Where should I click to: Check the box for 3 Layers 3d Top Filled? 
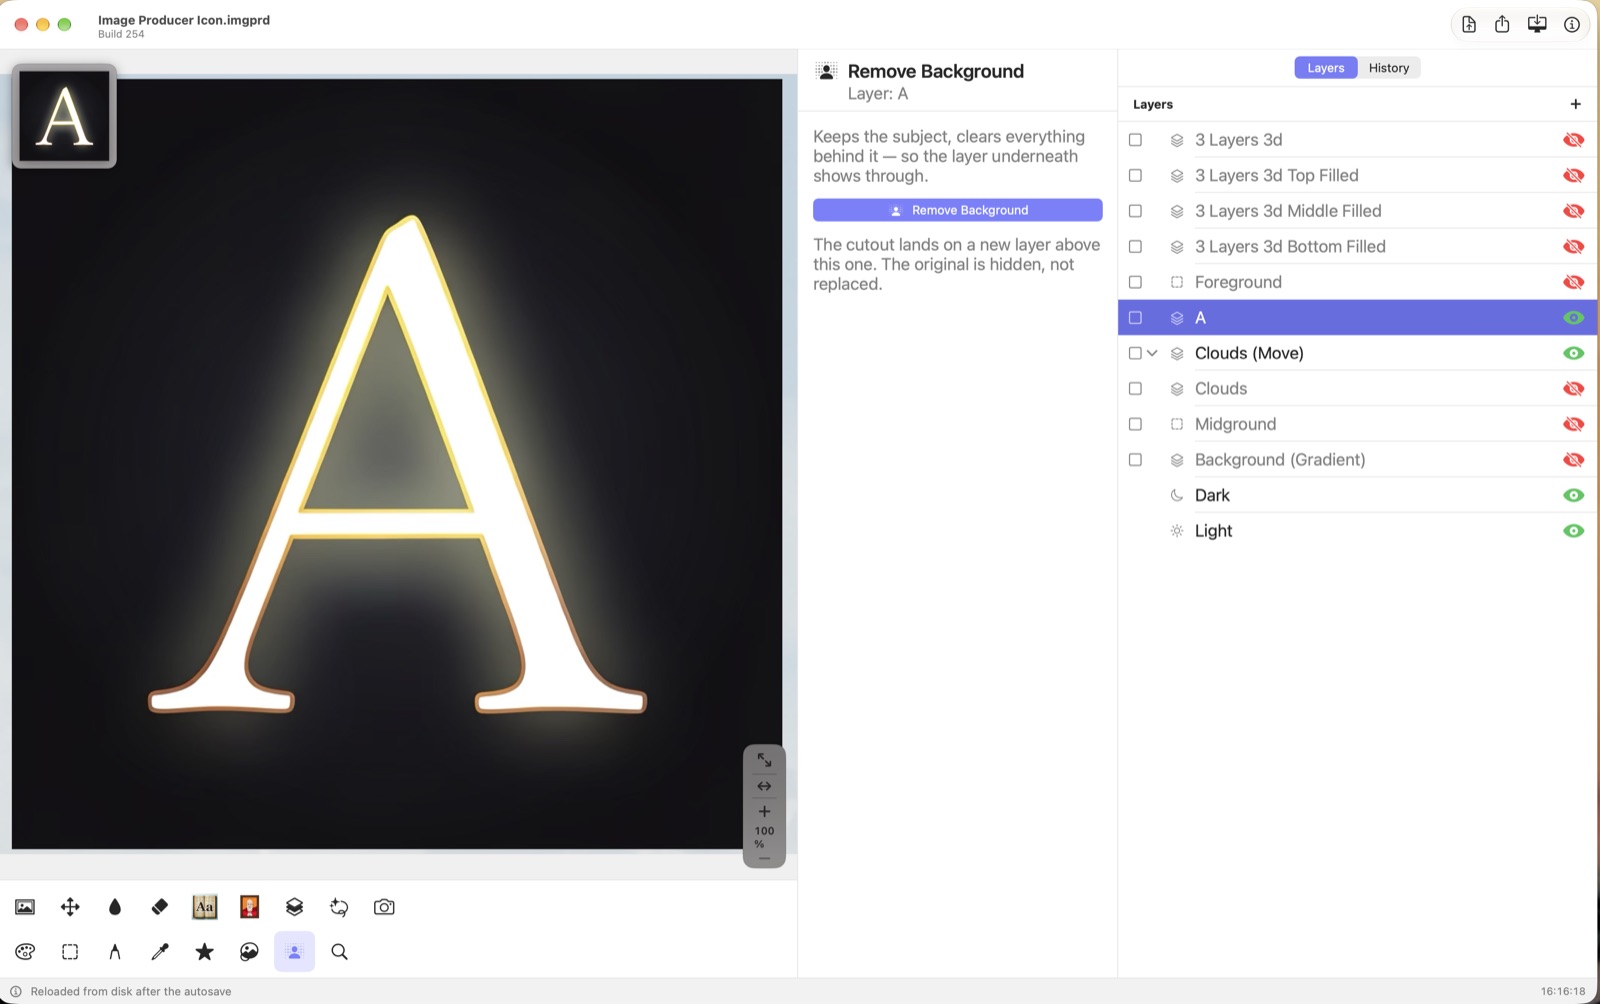coord(1135,175)
